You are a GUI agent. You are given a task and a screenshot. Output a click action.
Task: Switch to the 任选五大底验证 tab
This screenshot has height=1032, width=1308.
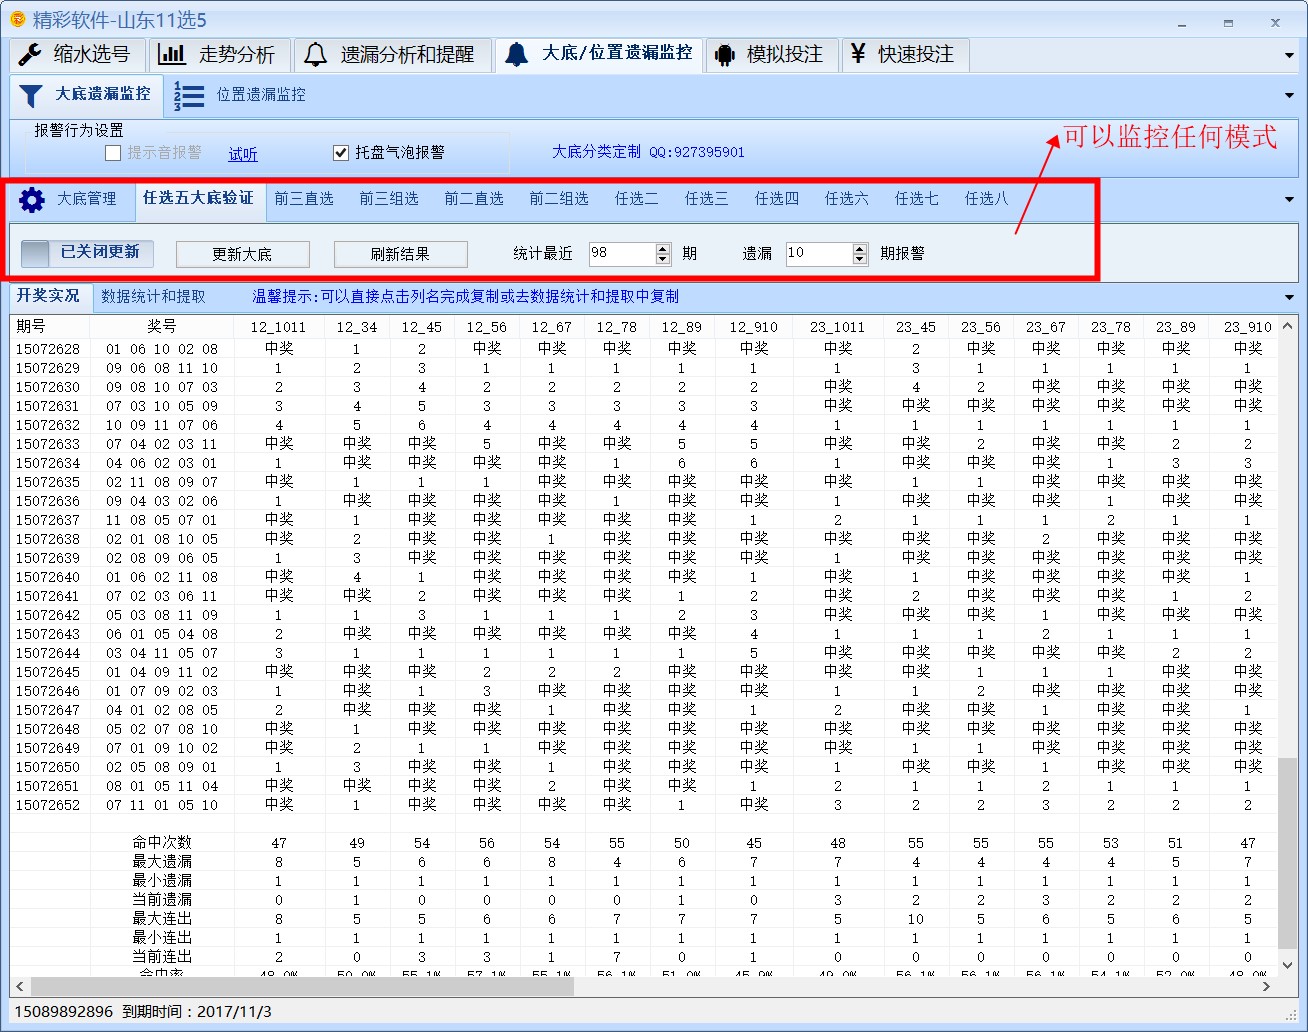(199, 199)
